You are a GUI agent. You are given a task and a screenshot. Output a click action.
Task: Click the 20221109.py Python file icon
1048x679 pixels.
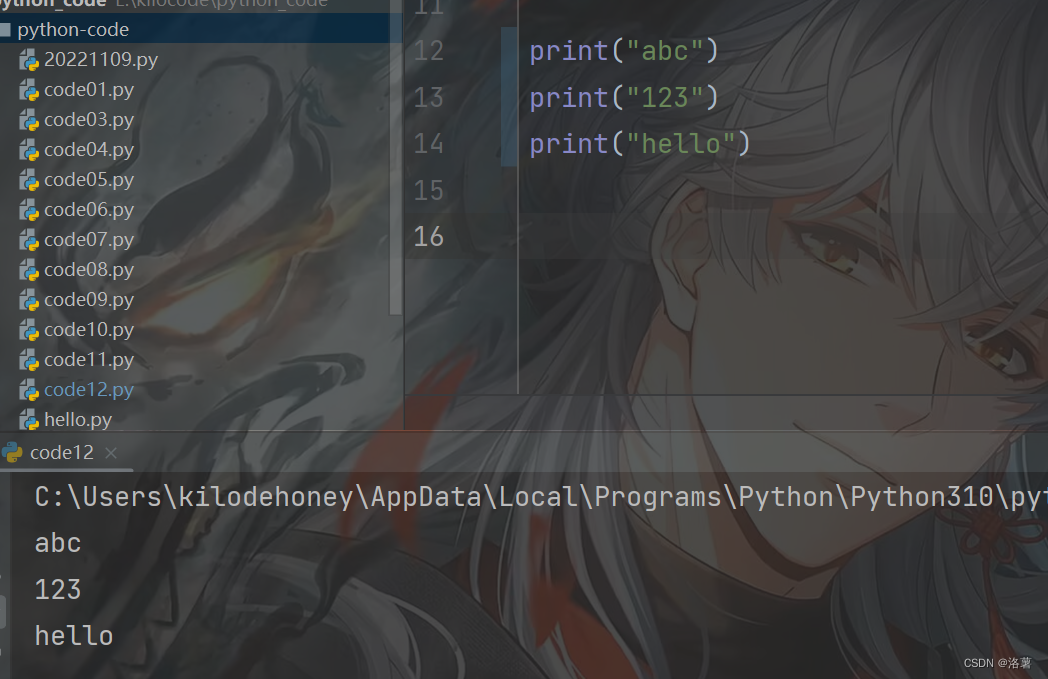[x=29, y=60]
